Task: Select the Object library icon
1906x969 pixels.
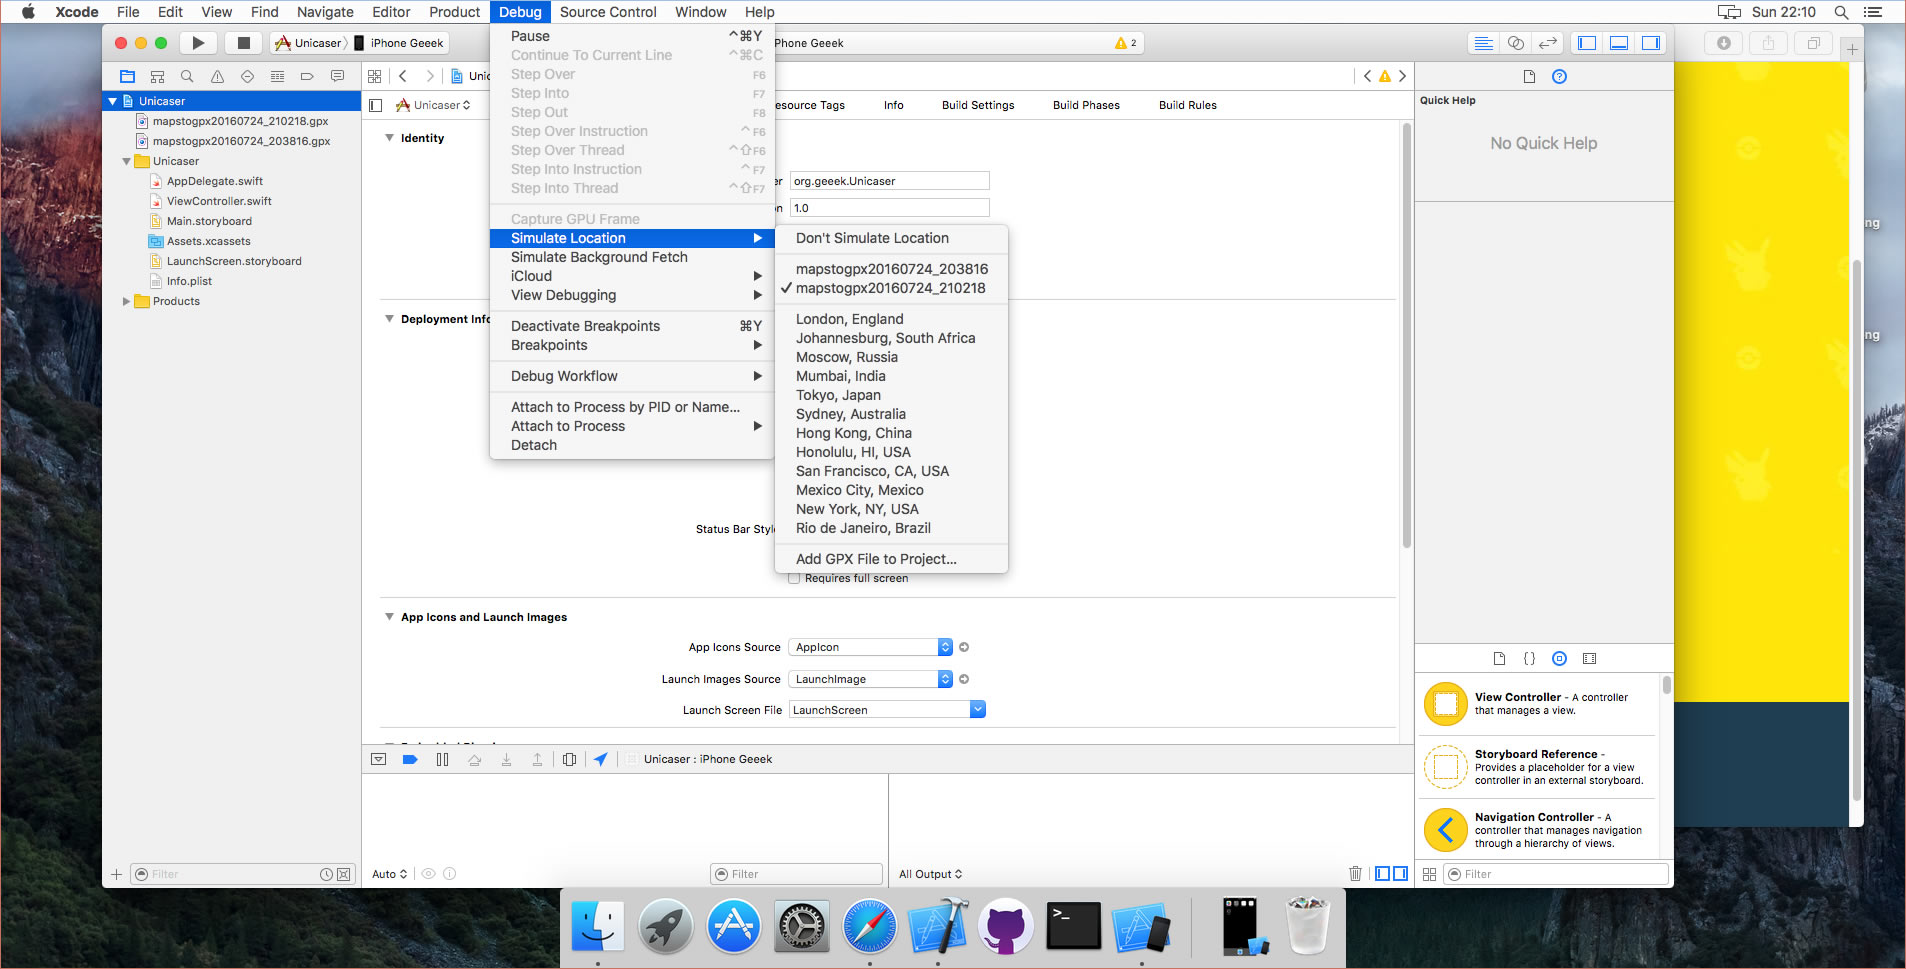Action: (x=1559, y=658)
